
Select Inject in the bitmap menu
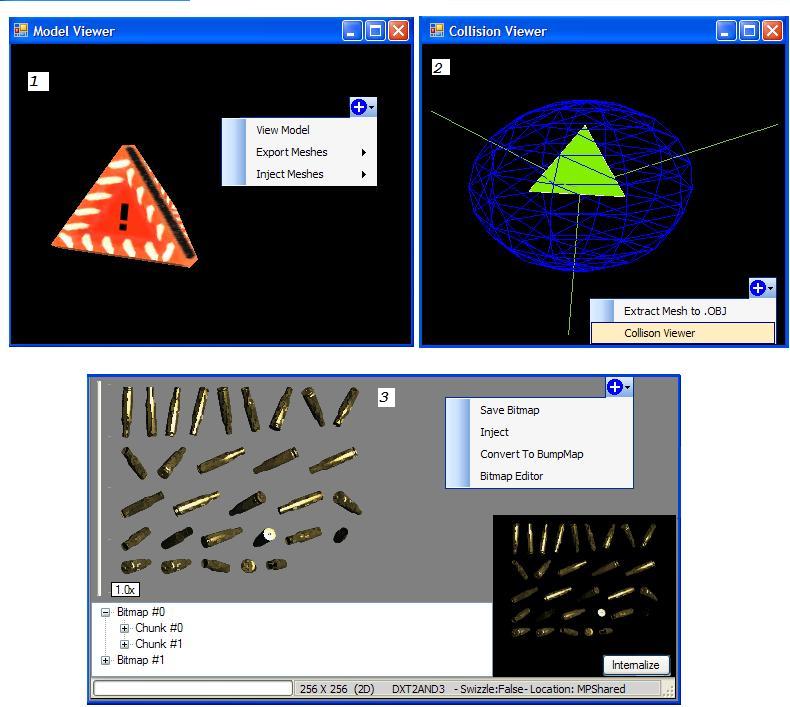coord(494,432)
